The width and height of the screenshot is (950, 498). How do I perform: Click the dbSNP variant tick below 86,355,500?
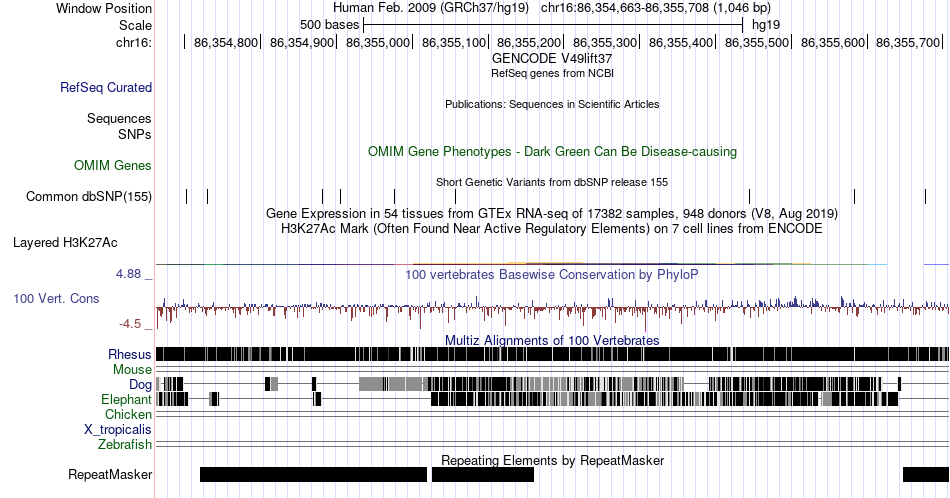(749, 196)
